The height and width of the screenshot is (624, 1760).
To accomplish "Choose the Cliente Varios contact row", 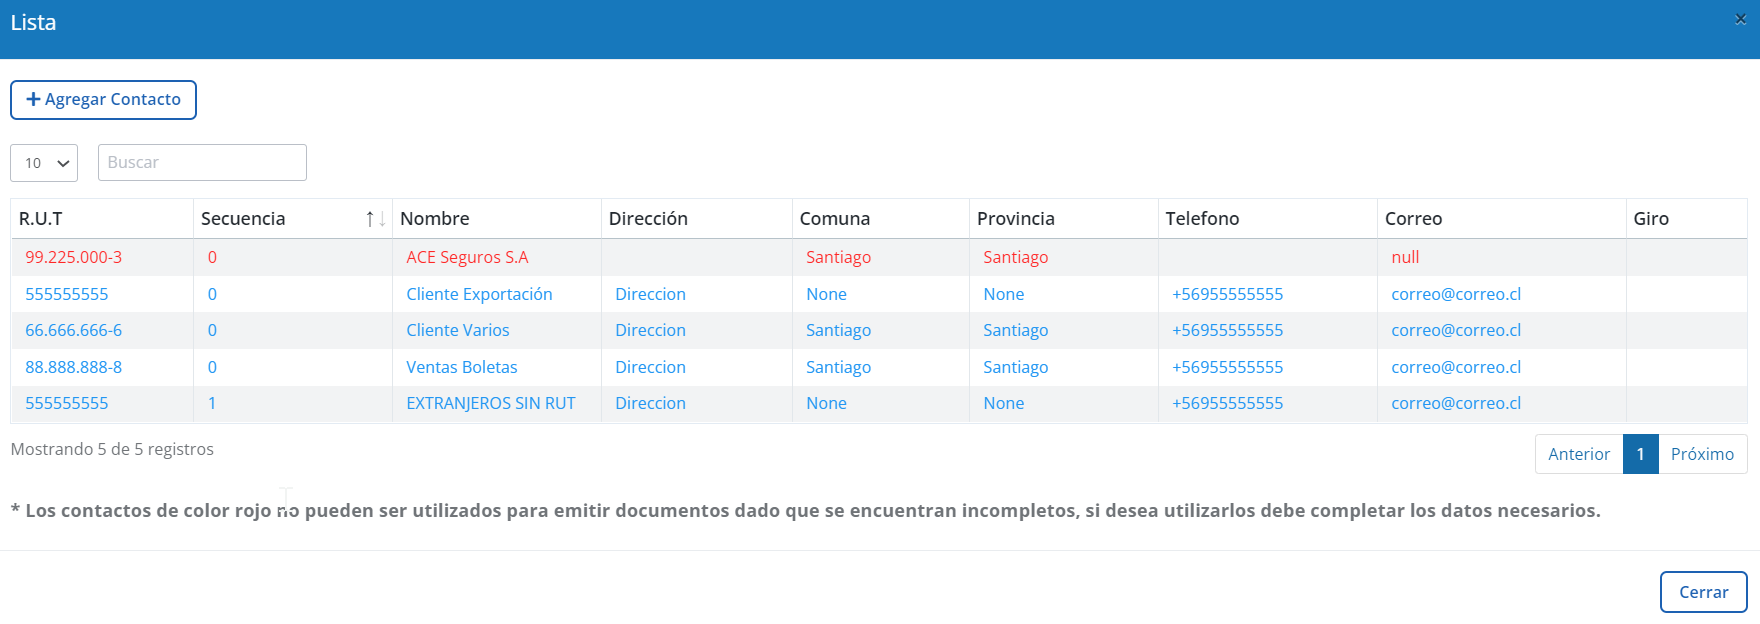I will (457, 331).
